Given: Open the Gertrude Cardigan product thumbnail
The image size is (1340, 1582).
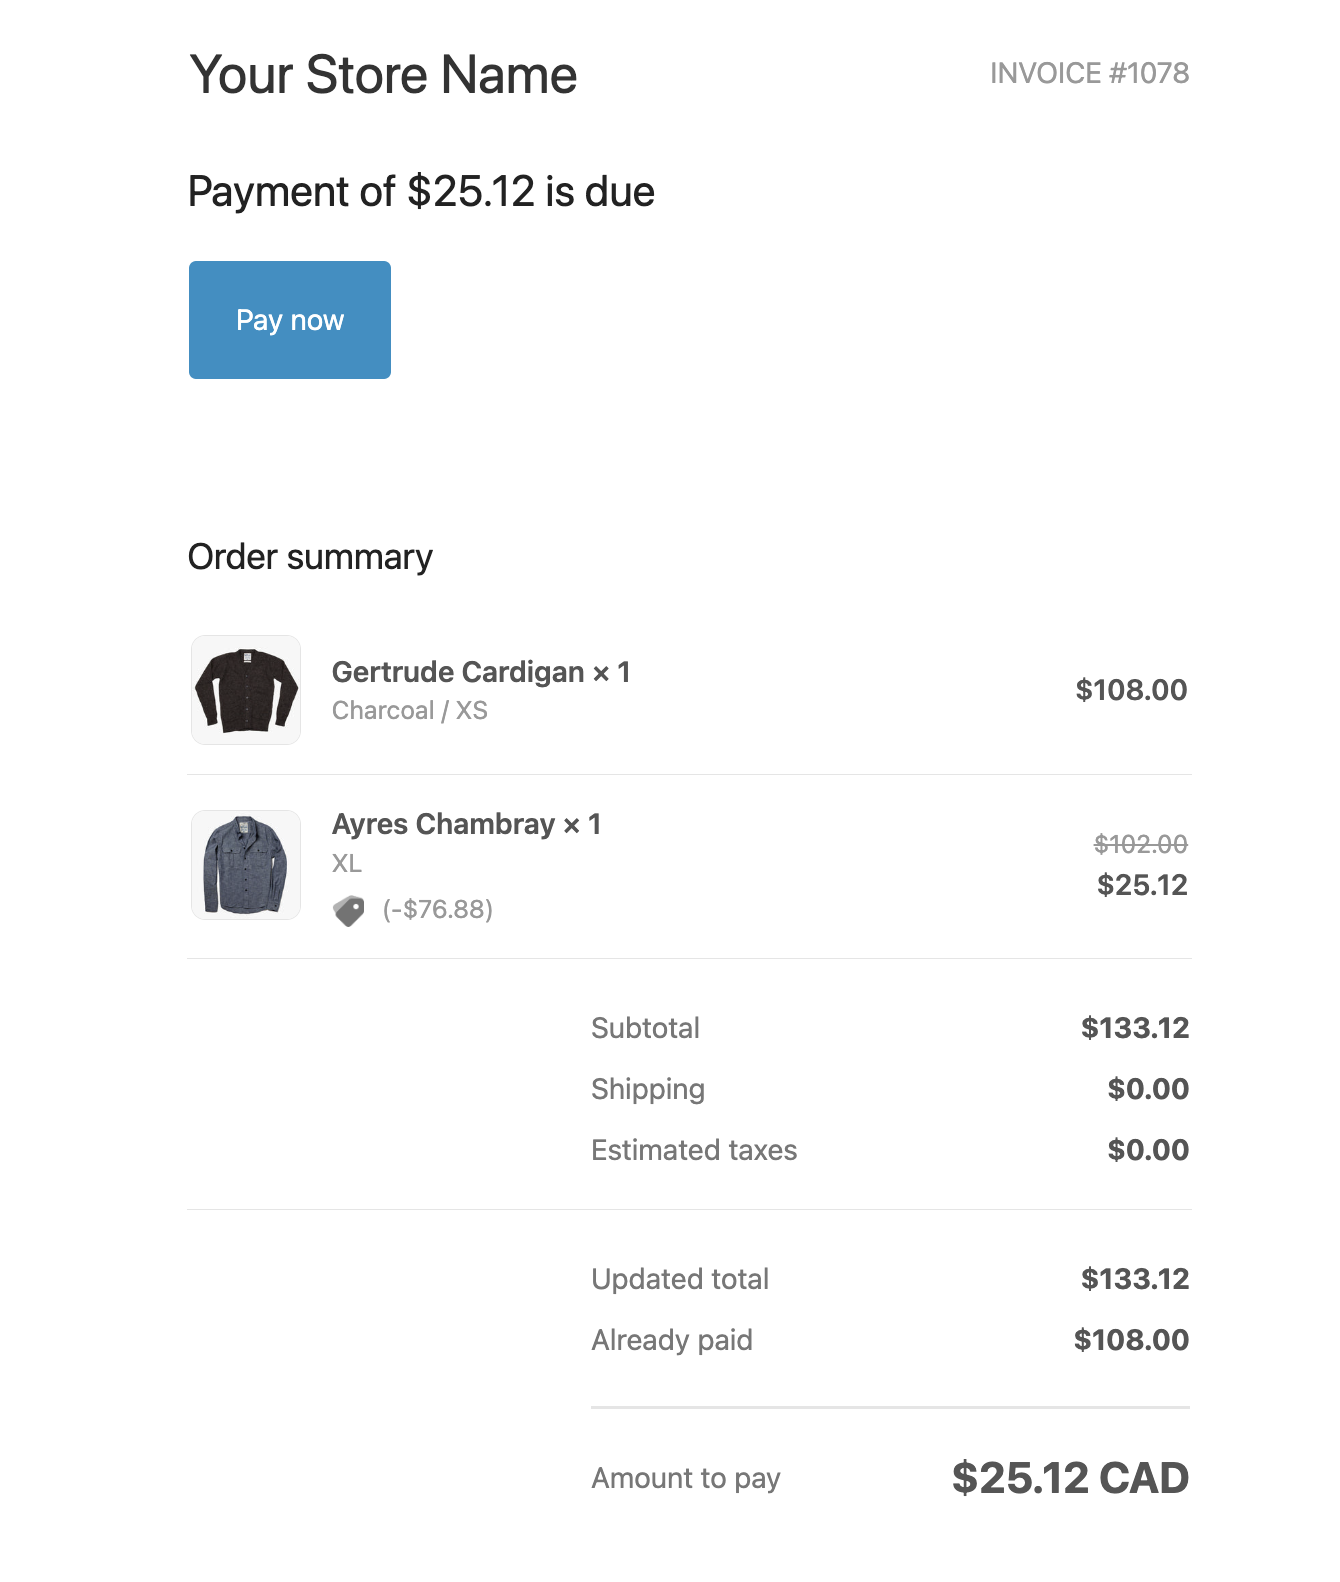Looking at the screenshot, I should (246, 690).
